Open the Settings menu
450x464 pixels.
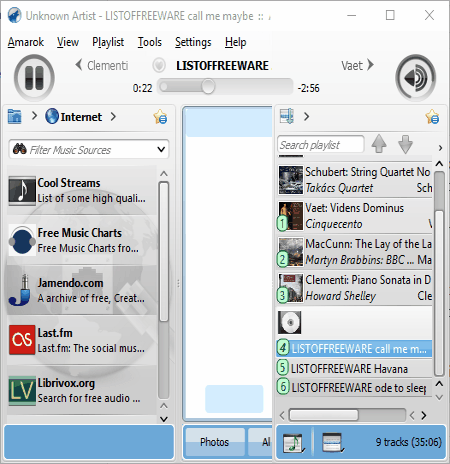coord(193,42)
